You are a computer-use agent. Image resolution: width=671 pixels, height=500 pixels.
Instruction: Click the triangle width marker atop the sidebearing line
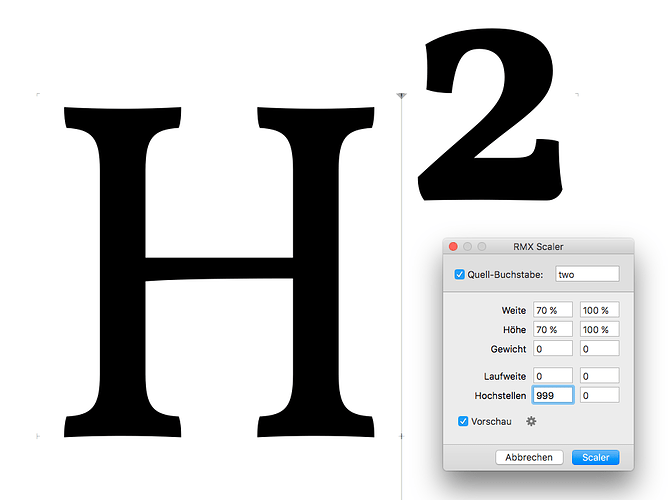click(401, 95)
